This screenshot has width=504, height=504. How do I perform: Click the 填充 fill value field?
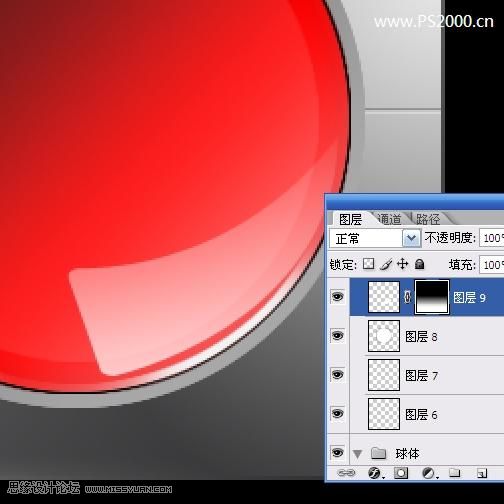pyautogui.click(x=492, y=265)
